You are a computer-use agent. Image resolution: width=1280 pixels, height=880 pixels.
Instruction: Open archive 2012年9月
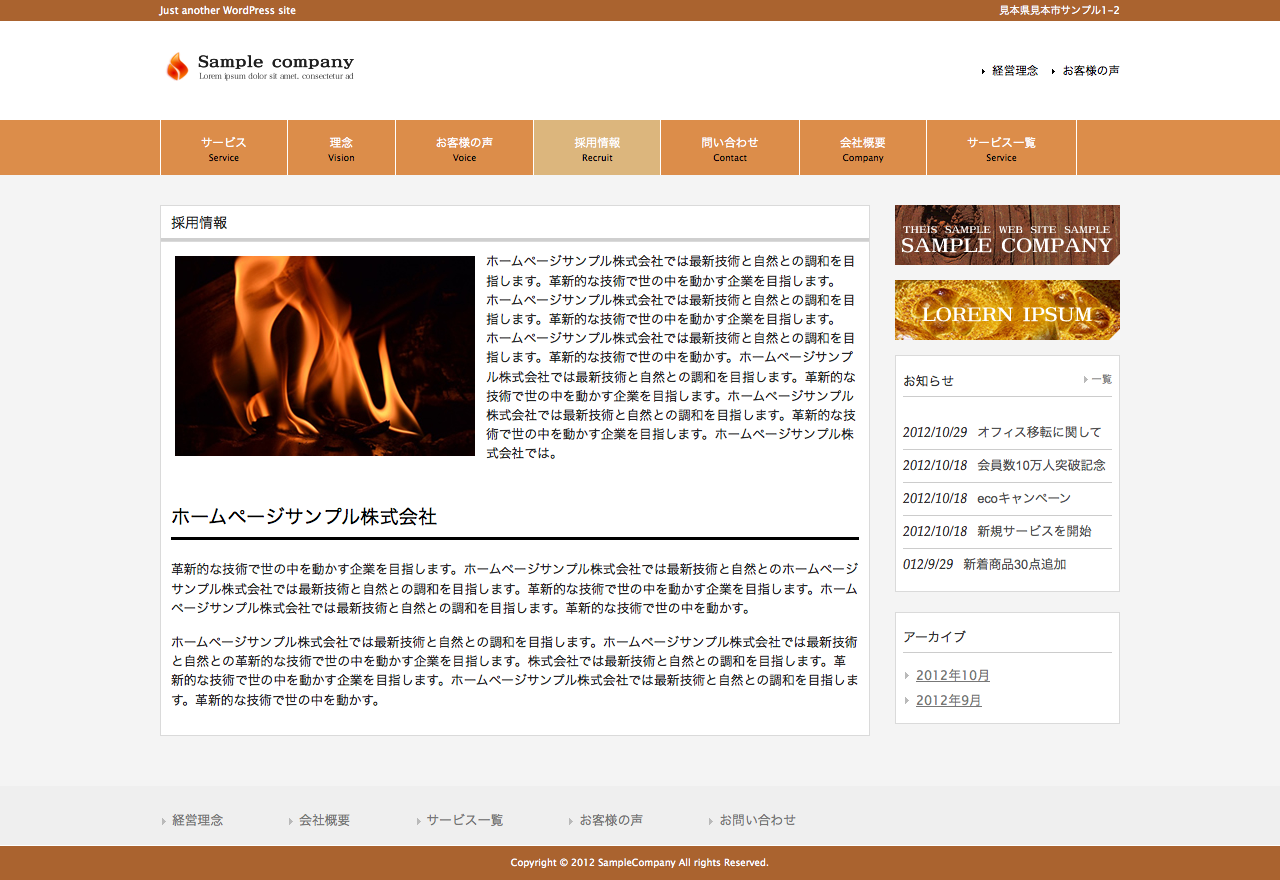(949, 700)
